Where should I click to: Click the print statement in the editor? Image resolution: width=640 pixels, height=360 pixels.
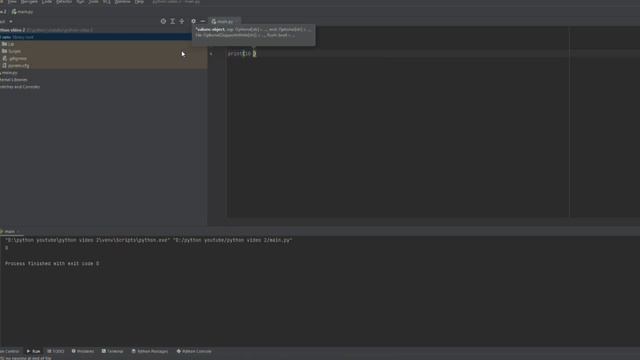[242, 53]
